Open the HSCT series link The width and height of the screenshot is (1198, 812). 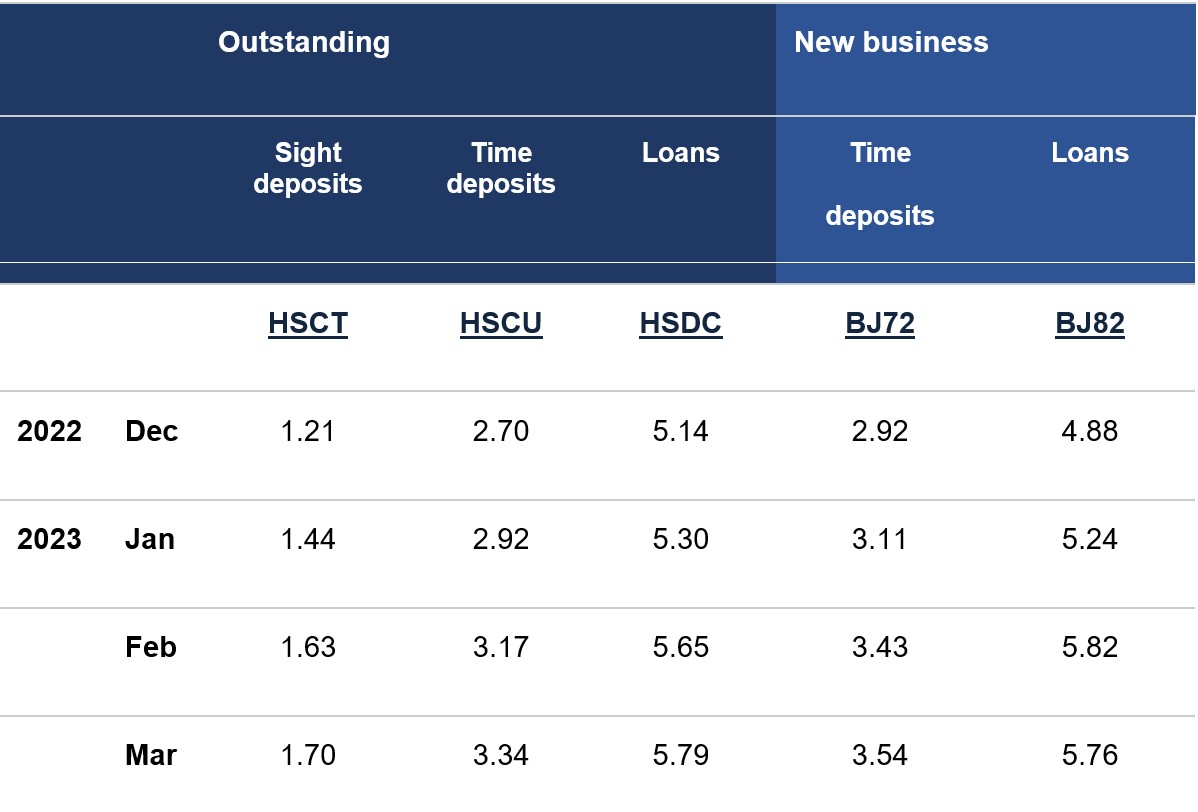[308, 323]
